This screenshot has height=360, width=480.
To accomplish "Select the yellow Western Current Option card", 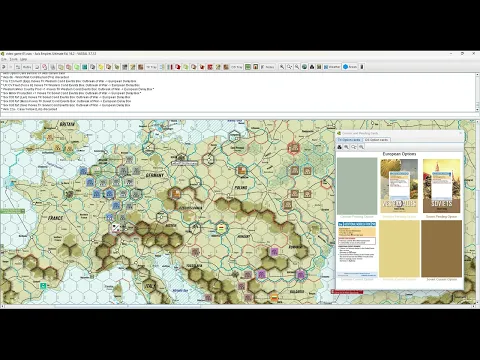I will [399, 249].
